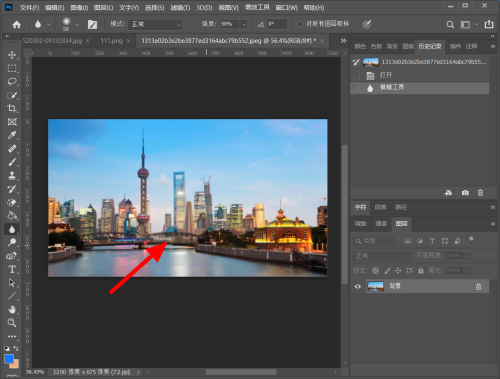The image size is (500, 379).
Task: Select the Clone Stamp tool
Action: click(x=12, y=176)
